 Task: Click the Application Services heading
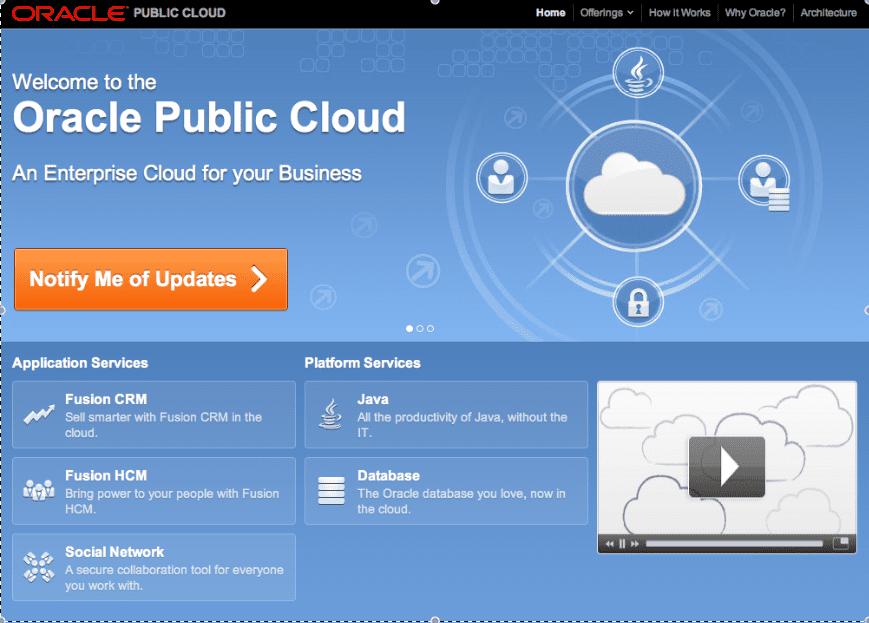coord(80,363)
